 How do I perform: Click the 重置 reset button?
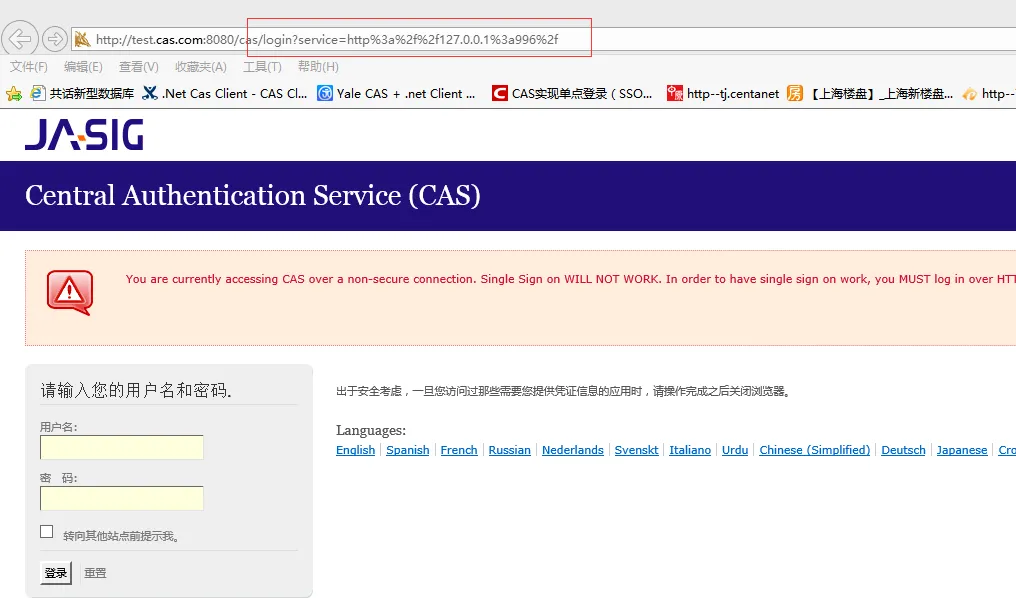click(95, 573)
